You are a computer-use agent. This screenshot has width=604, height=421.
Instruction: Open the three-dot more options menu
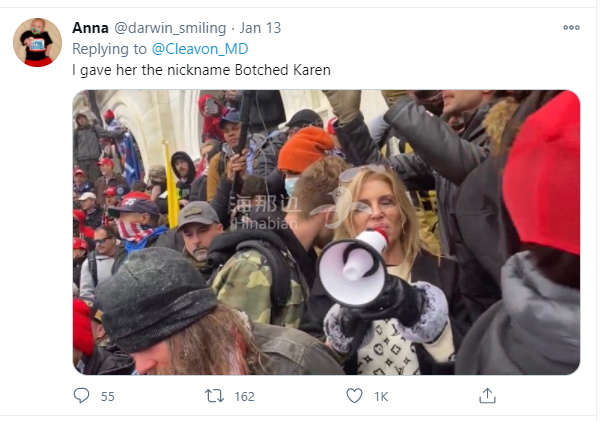tap(571, 28)
